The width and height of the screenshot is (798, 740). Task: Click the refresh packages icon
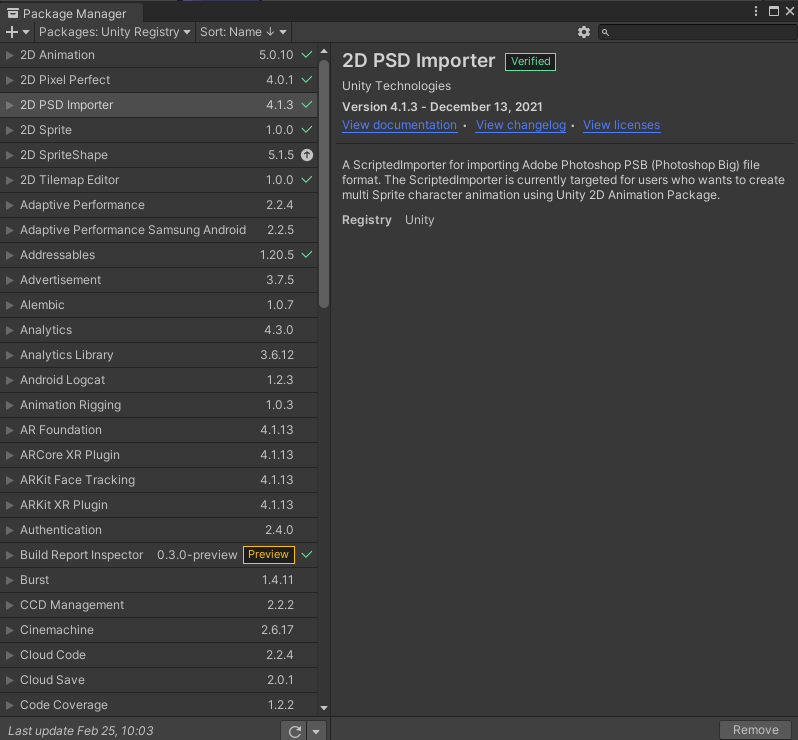pos(295,731)
